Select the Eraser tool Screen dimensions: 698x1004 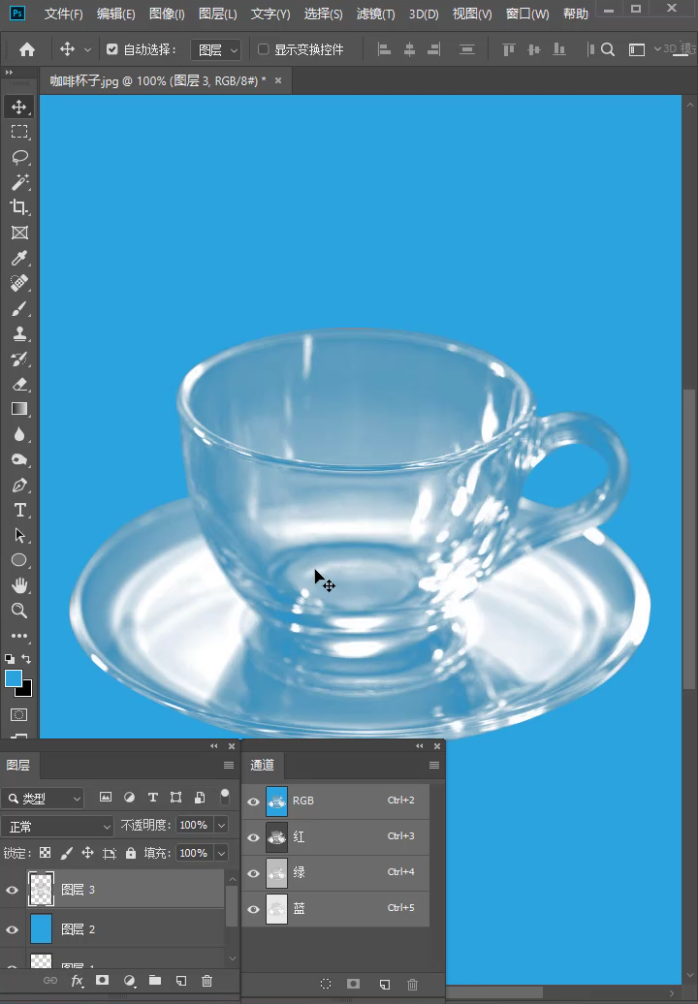coord(19,384)
